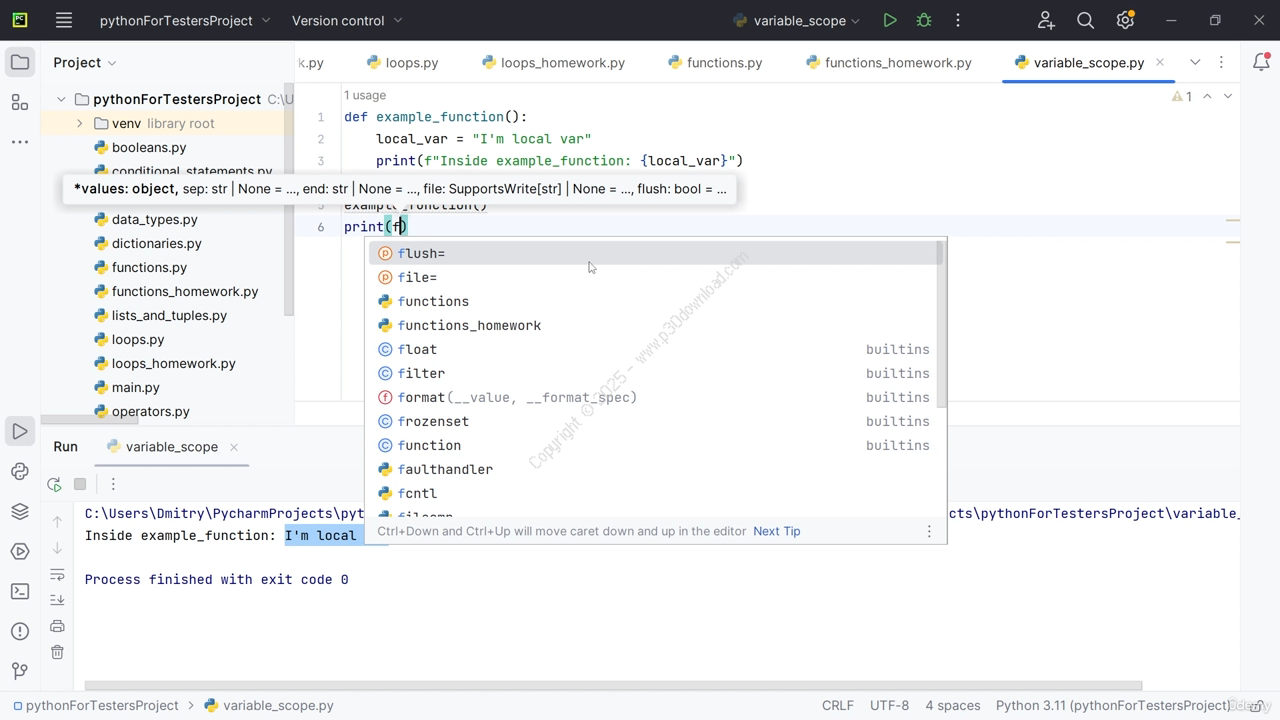Click completion popup vertical scrollbar

(x=941, y=324)
